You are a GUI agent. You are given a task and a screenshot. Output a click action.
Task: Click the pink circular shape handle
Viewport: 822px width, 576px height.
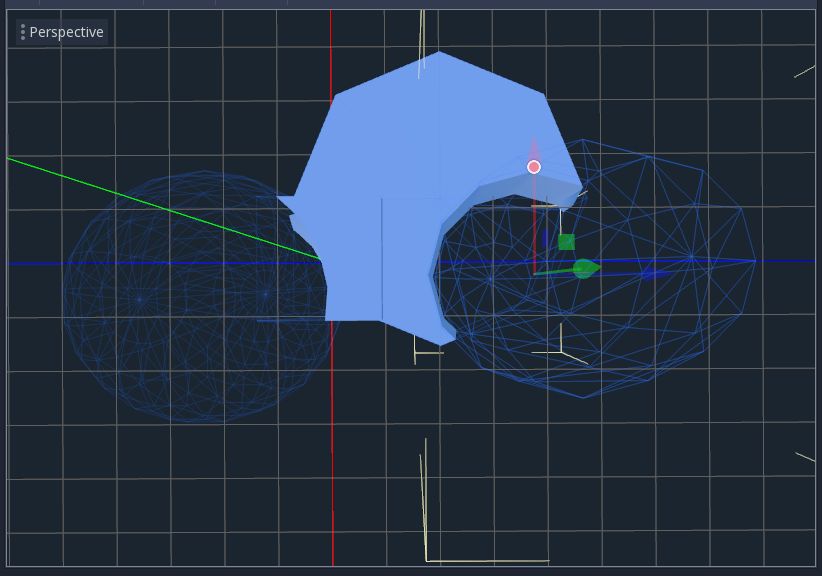click(x=534, y=167)
